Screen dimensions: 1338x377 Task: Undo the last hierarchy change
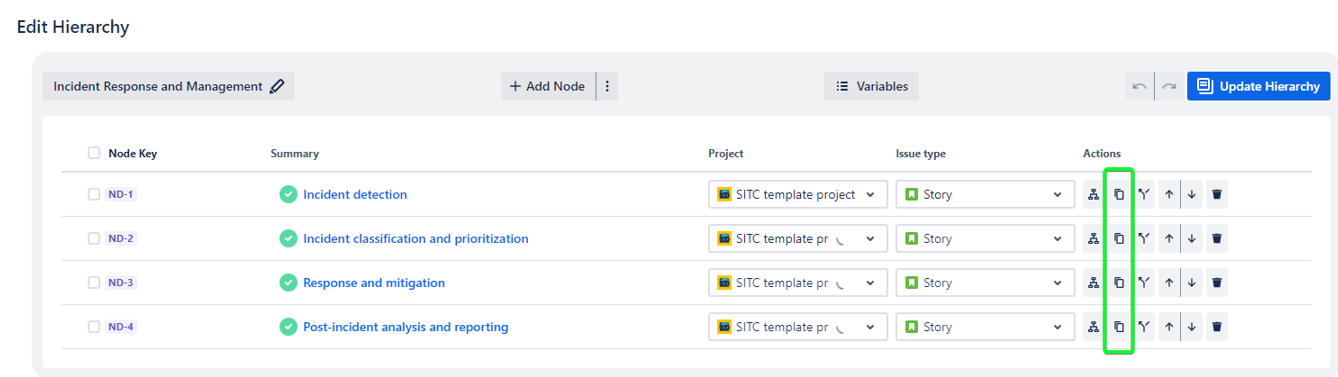pos(1139,86)
